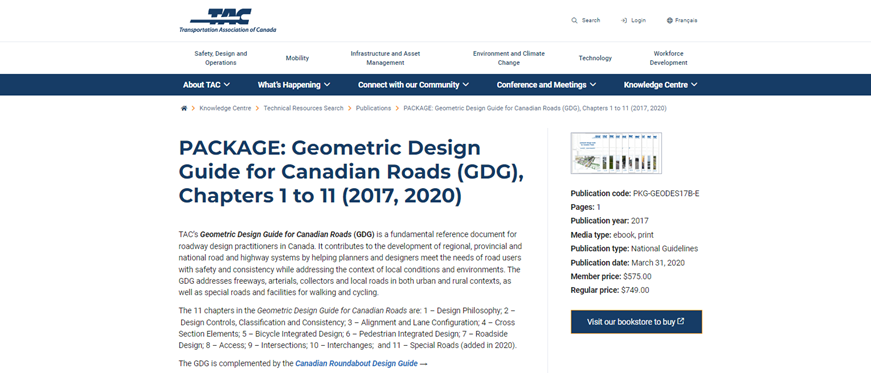871x373 pixels.
Task: Expand the Conference and Meetings chevron
Action: click(593, 85)
